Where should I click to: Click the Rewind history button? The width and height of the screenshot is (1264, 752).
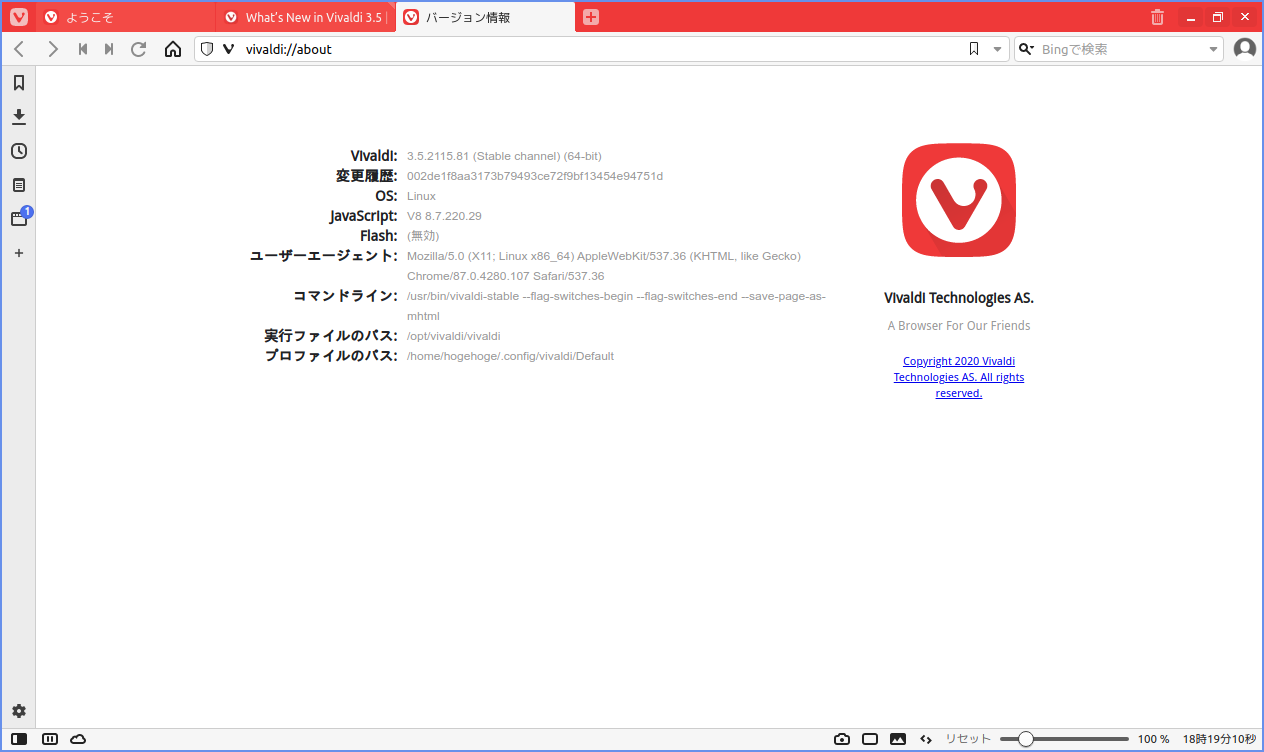tap(83, 49)
